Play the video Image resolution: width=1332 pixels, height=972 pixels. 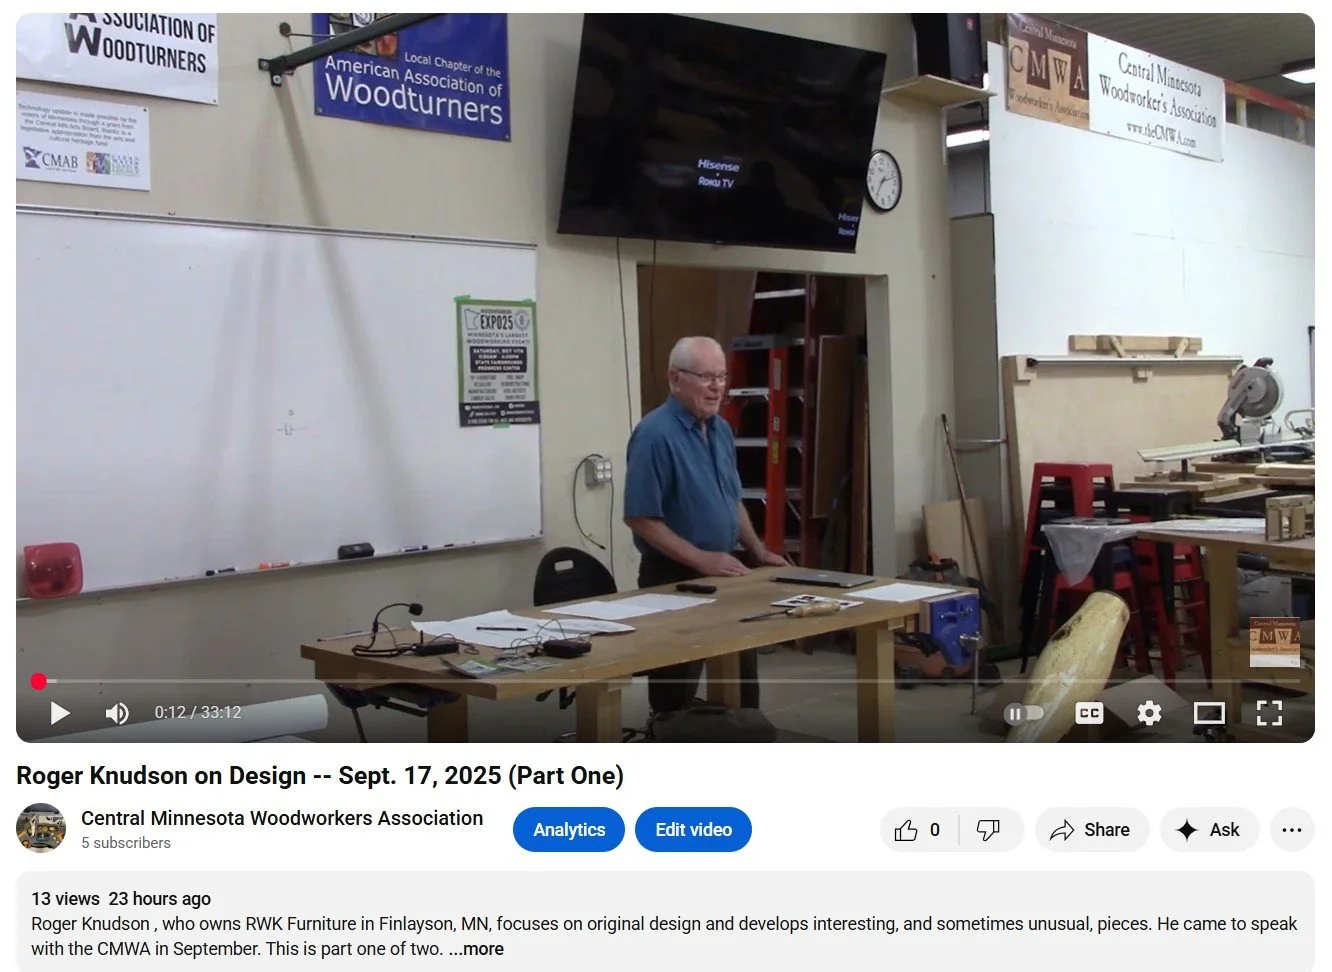tap(60, 713)
